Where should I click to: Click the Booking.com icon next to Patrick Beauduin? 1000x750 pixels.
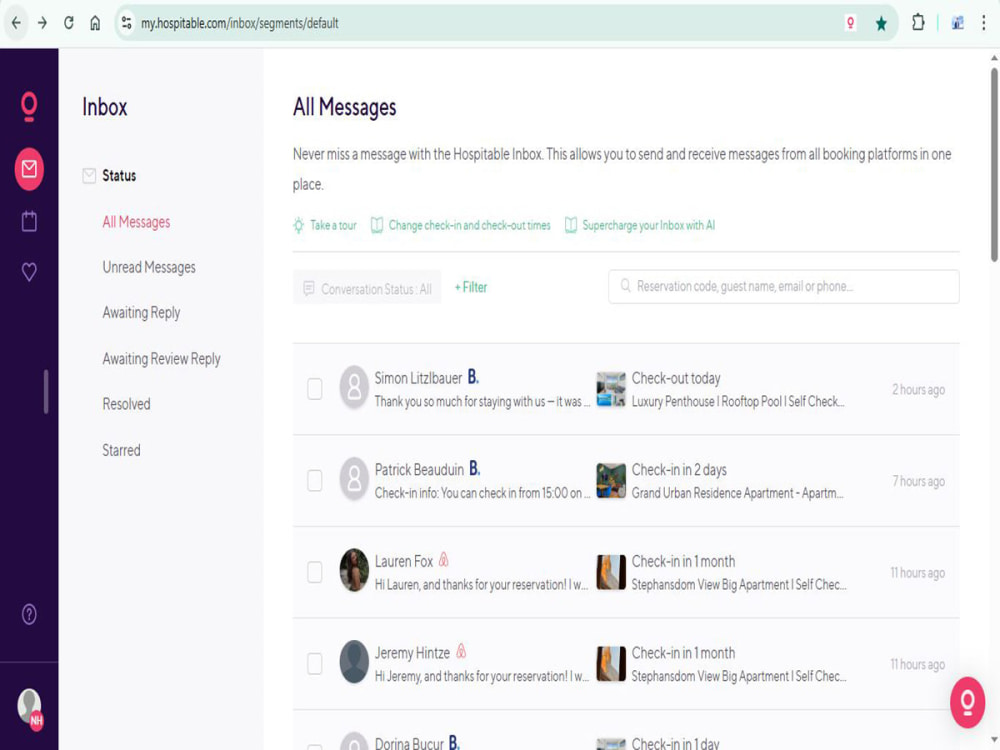474,469
